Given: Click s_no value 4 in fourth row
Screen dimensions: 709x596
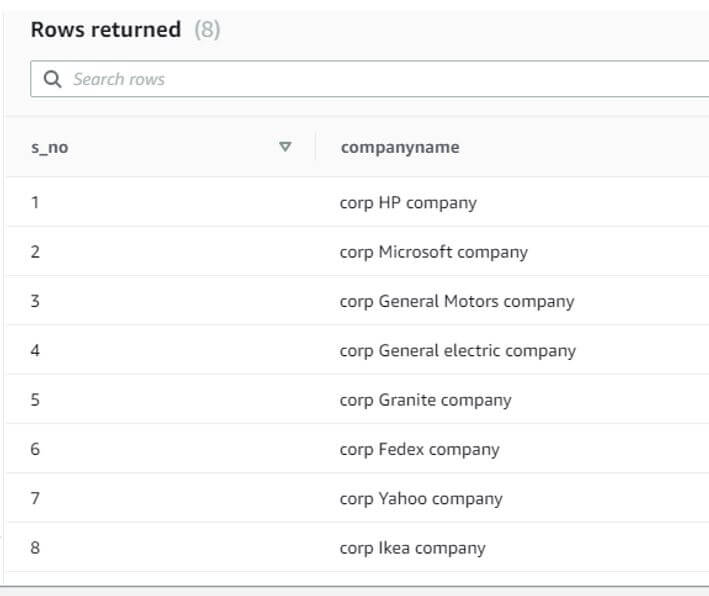Looking at the screenshot, I should [35, 351].
